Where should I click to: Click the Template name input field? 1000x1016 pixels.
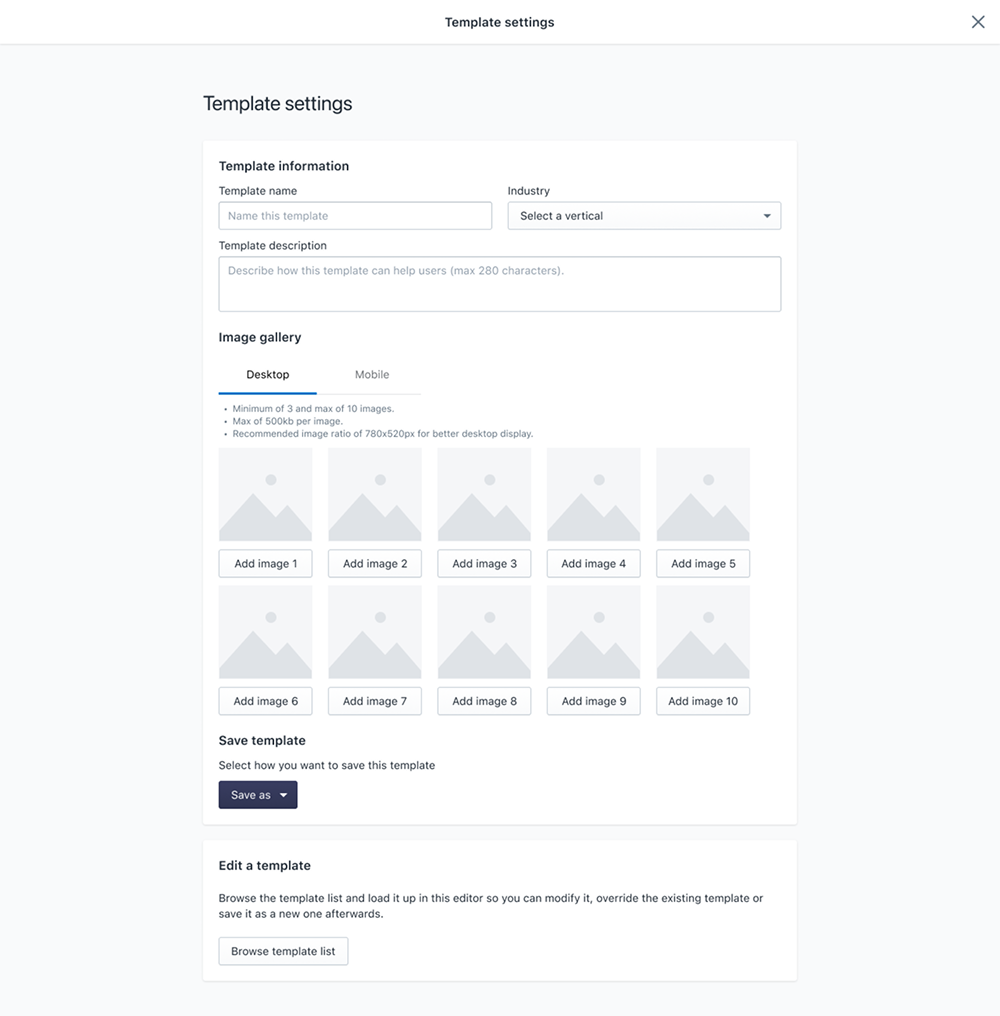tap(355, 215)
